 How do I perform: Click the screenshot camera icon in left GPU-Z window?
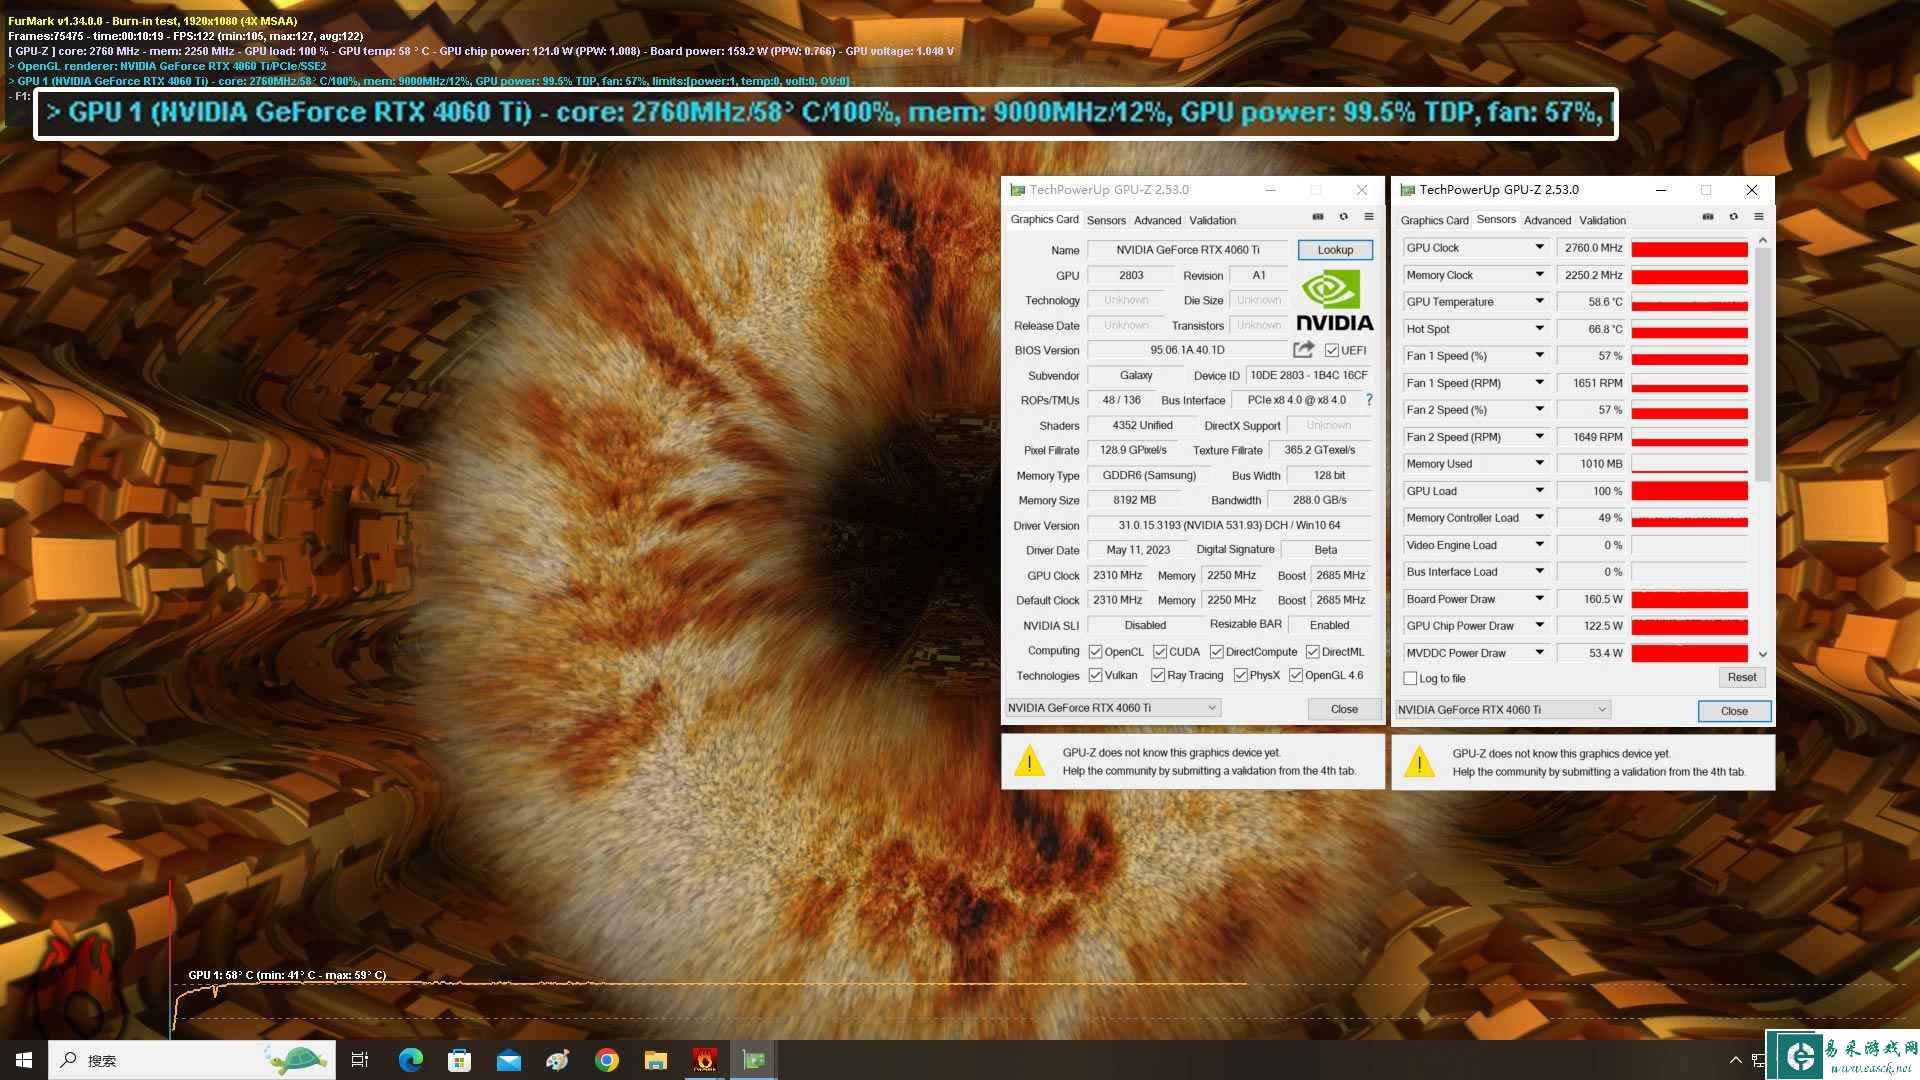tap(1318, 217)
